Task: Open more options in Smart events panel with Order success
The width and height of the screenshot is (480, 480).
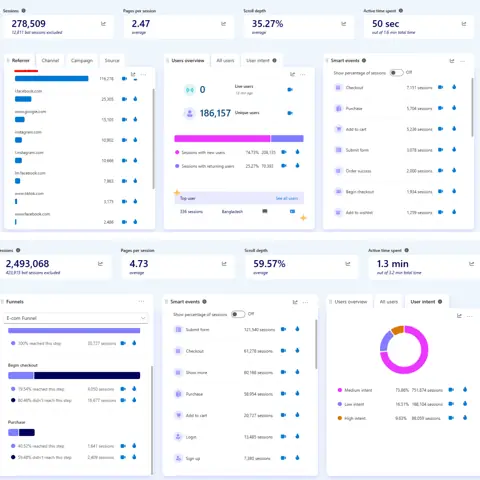Action: pos(462,61)
